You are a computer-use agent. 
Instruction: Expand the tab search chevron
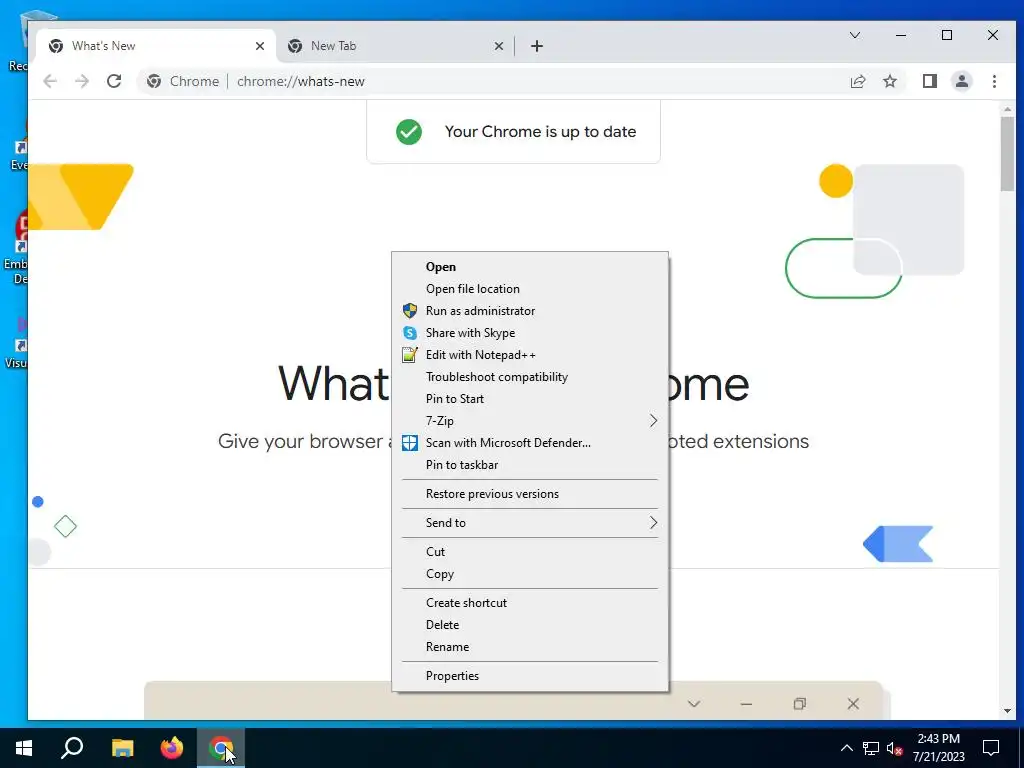(854, 35)
